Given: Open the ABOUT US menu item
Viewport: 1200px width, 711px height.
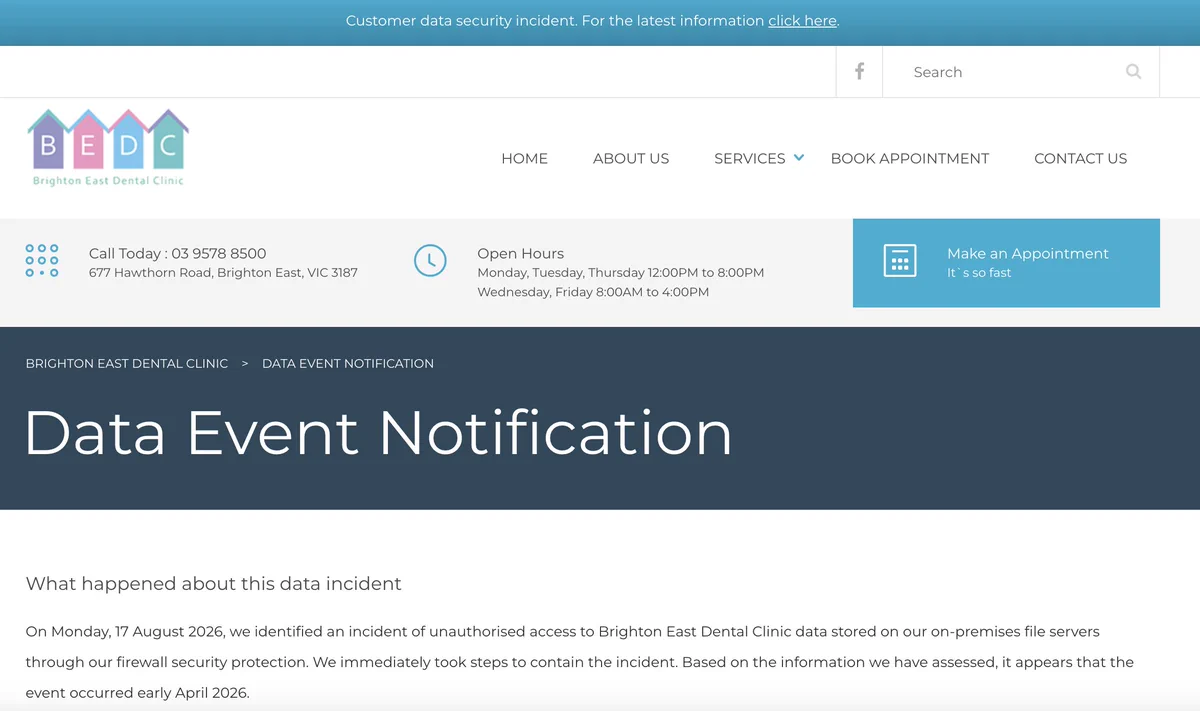Looking at the screenshot, I should [x=631, y=158].
